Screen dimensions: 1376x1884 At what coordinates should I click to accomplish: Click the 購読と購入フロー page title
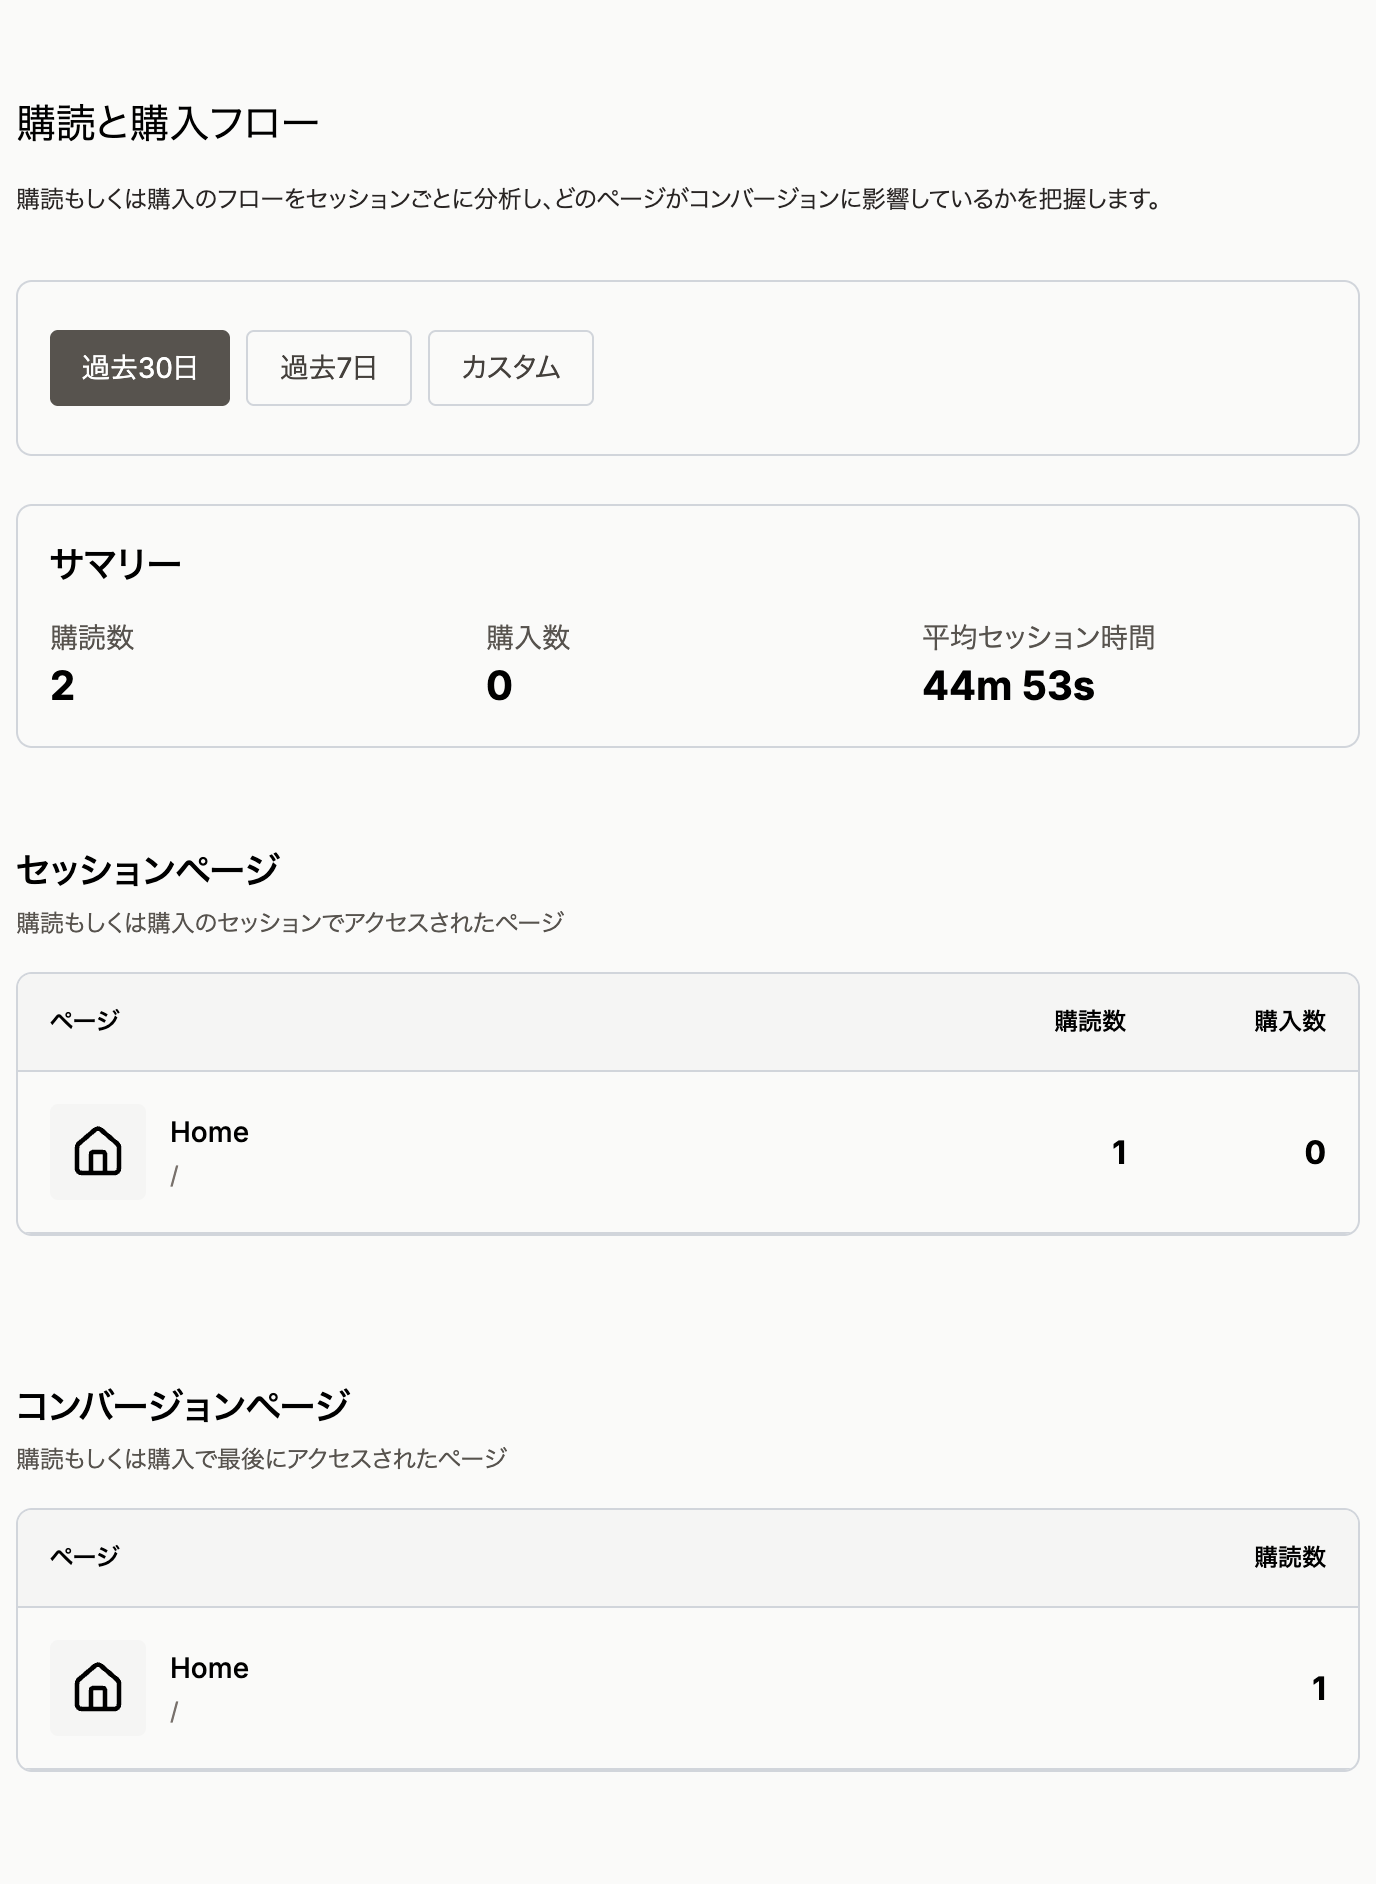coord(168,124)
